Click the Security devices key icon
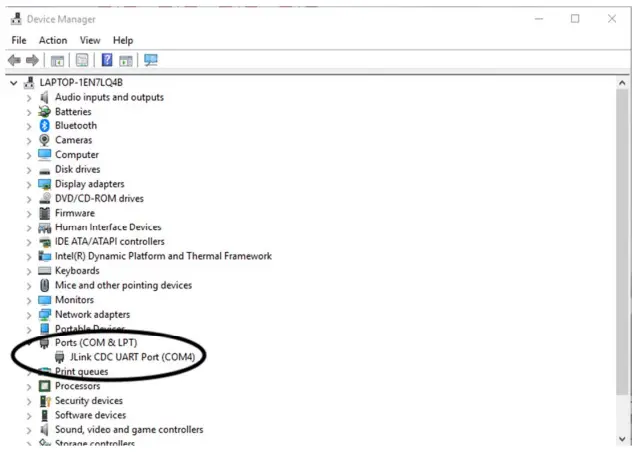 click(x=45, y=401)
